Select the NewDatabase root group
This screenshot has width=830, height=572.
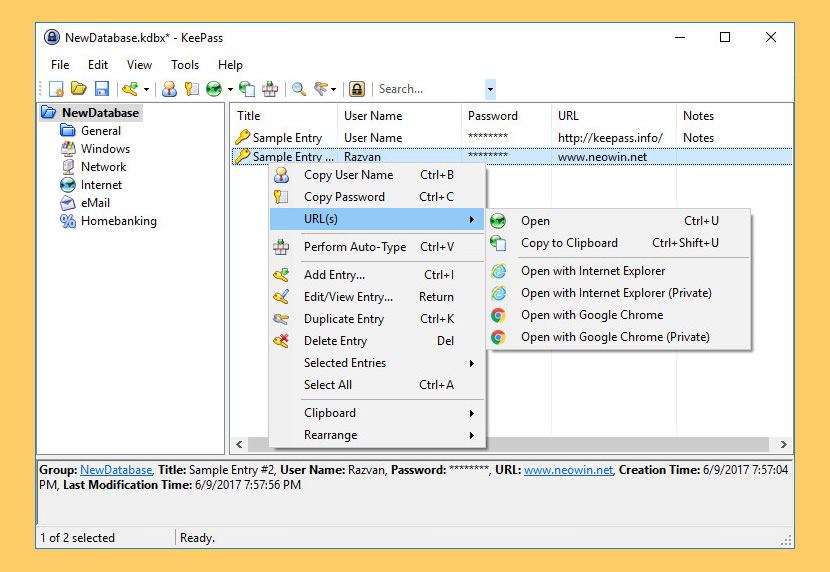tap(100, 113)
